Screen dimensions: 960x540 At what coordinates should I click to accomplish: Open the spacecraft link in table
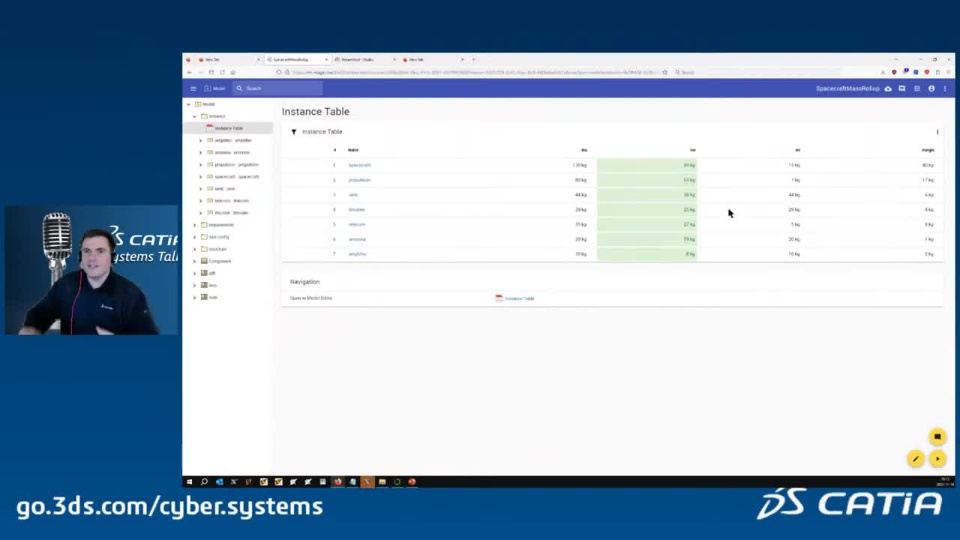pyautogui.click(x=359, y=165)
